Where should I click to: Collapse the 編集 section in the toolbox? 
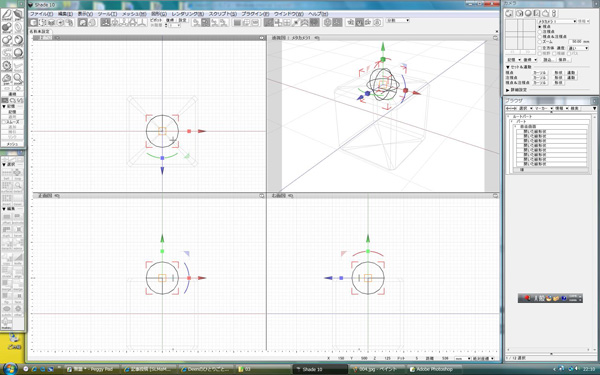4,209
